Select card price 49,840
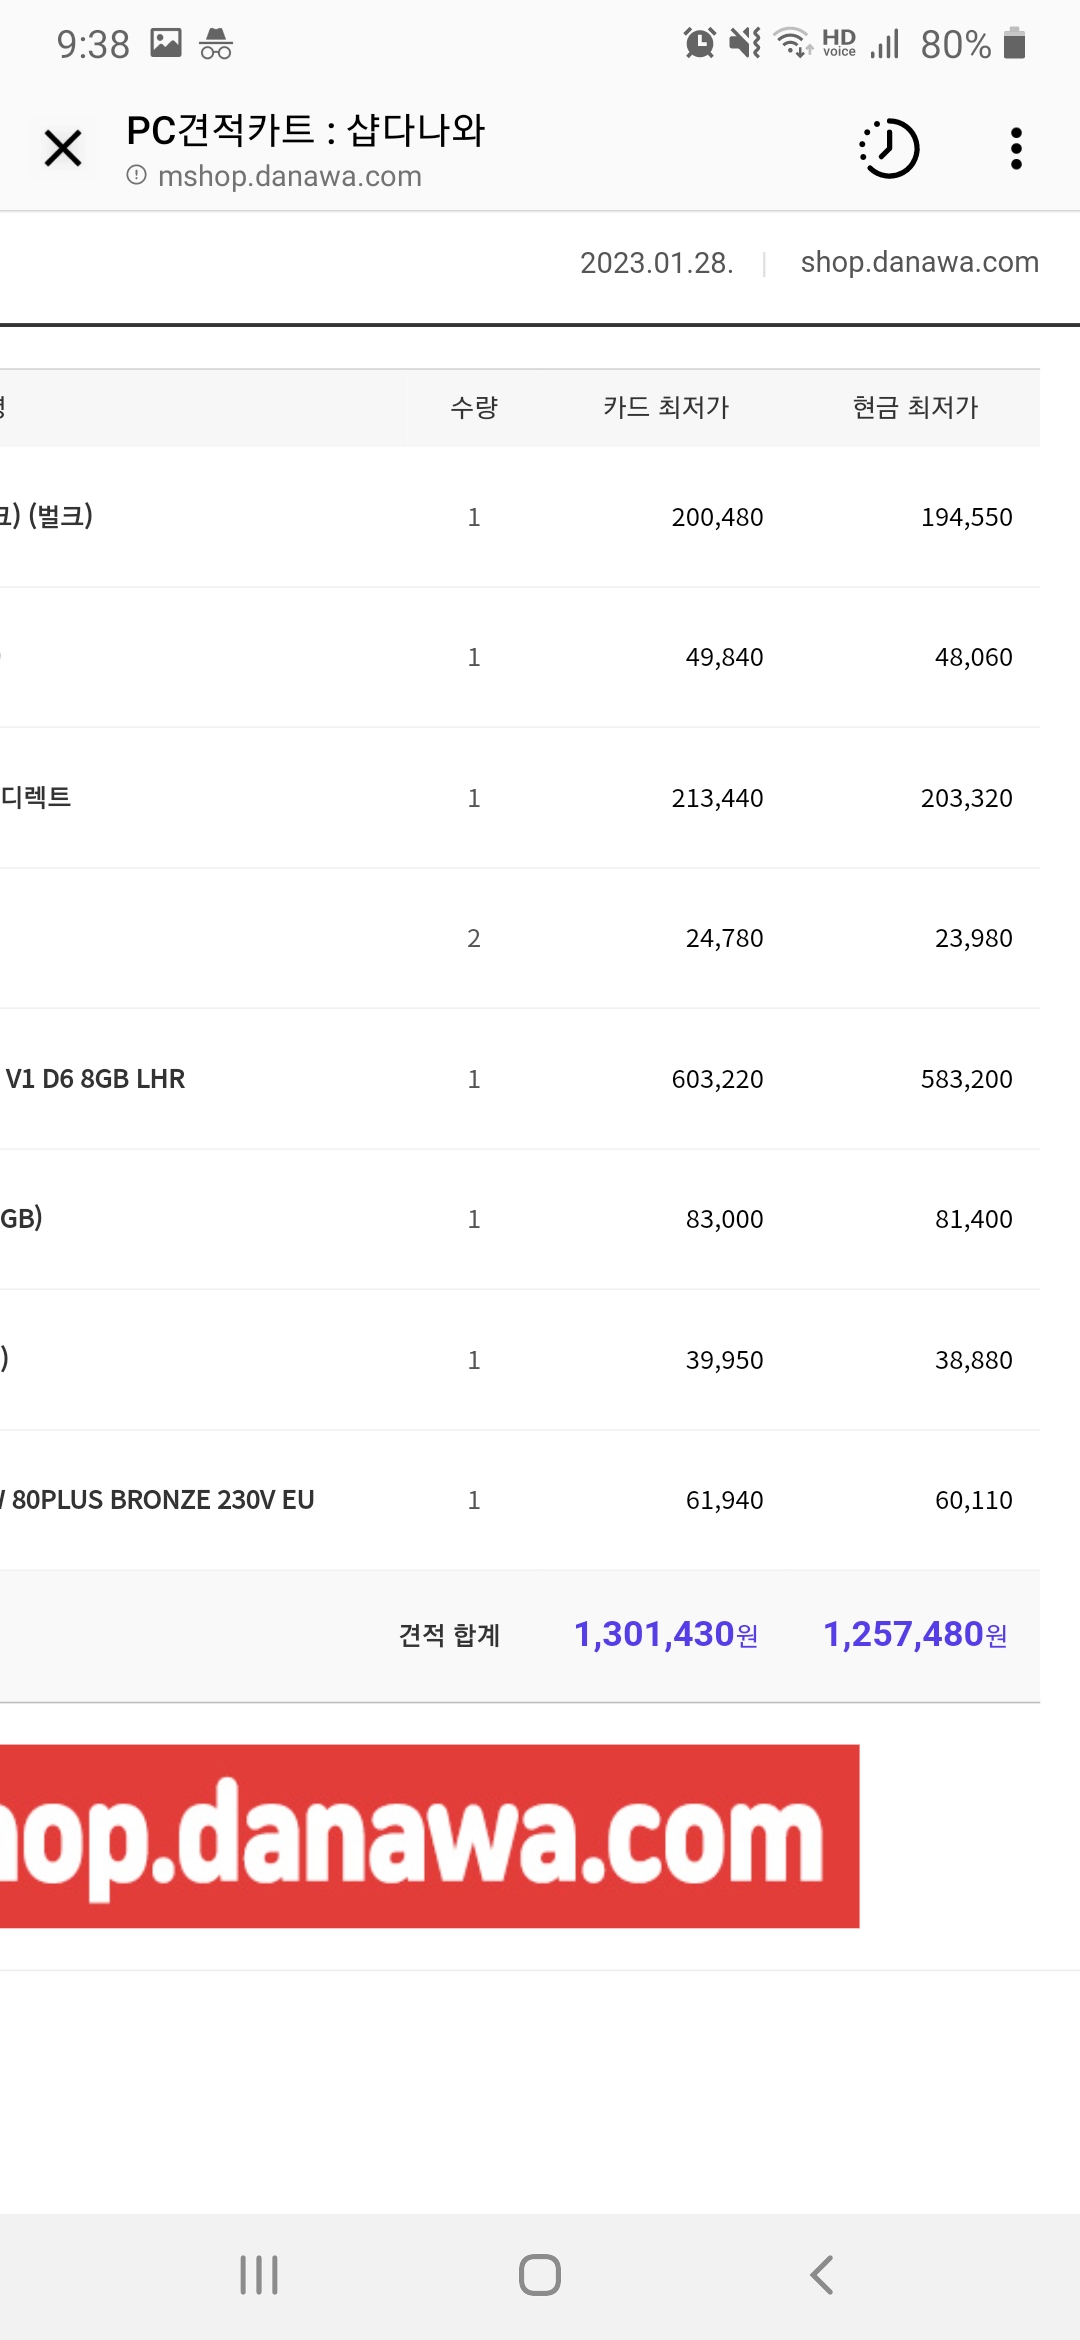 point(724,657)
